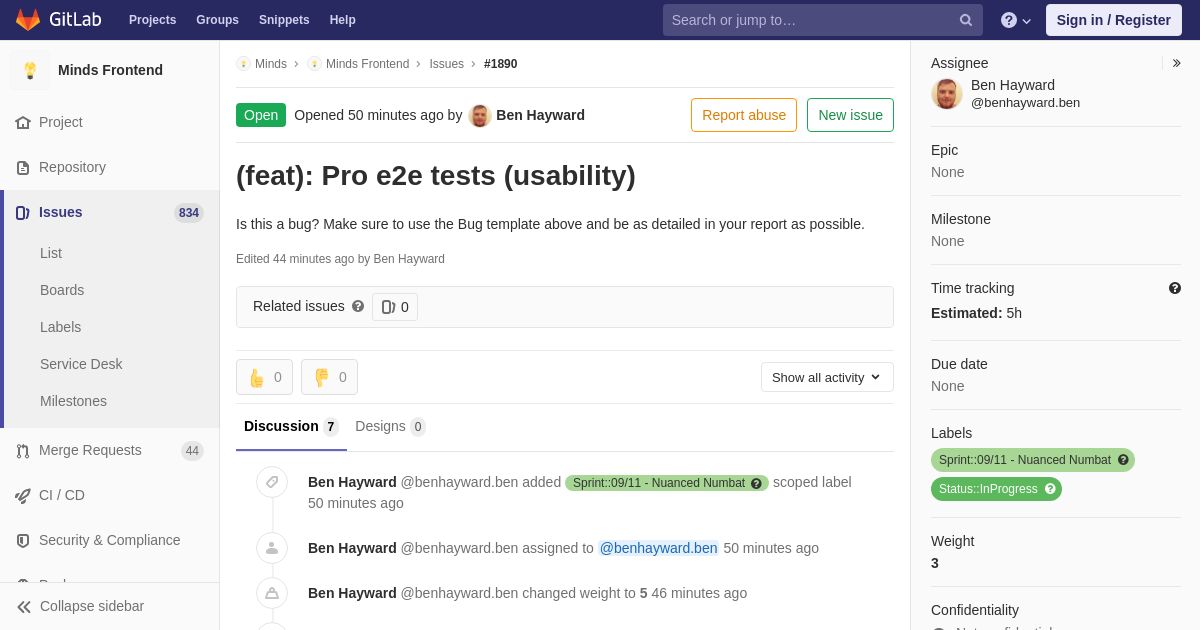Open the Help question mark menu
This screenshot has height=630, width=1200.
click(x=1016, y=20)
